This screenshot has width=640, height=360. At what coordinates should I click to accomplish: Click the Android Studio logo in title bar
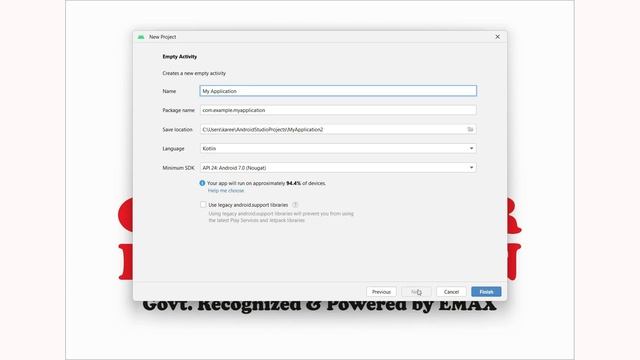[141, 37]
